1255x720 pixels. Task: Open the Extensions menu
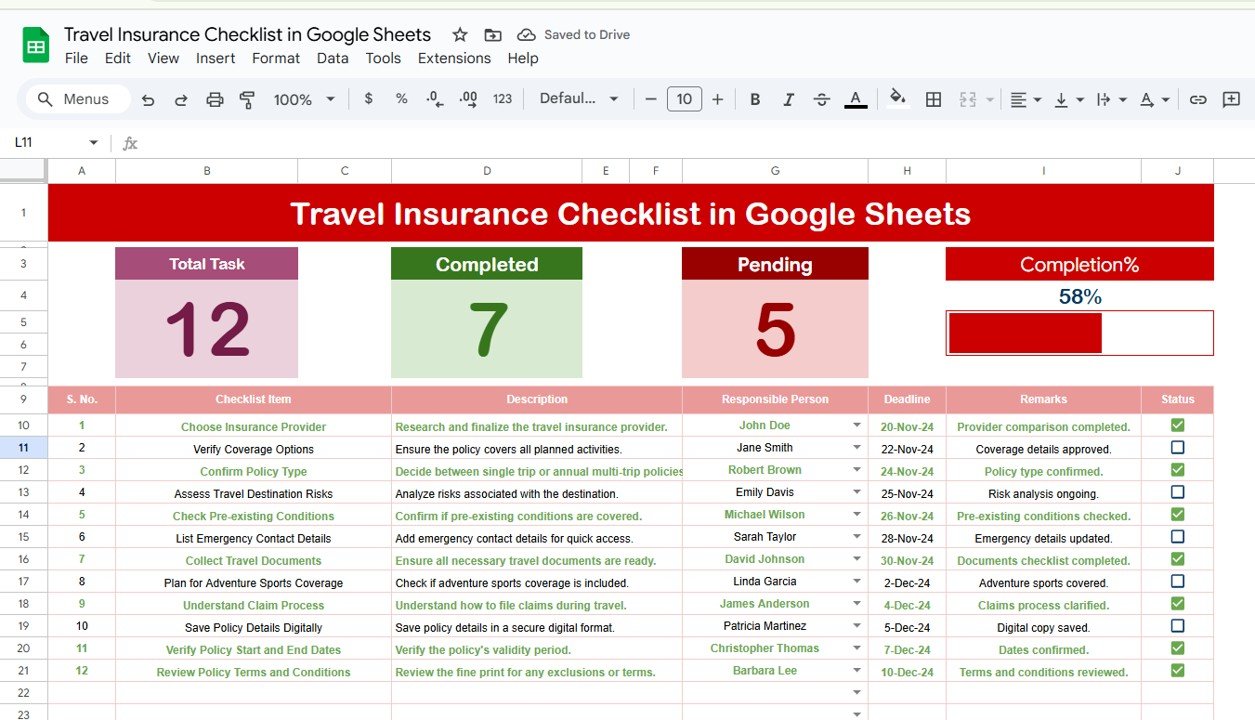tap(454, 58)
